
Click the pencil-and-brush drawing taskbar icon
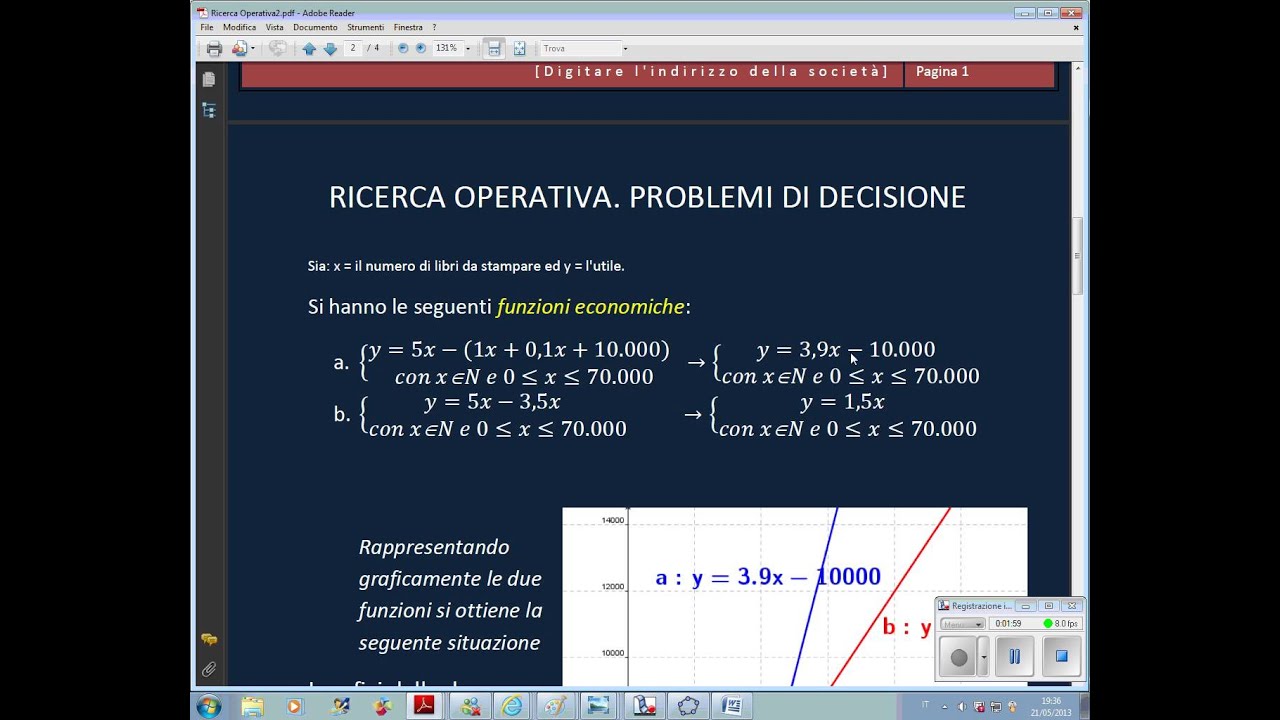[339, 706]
